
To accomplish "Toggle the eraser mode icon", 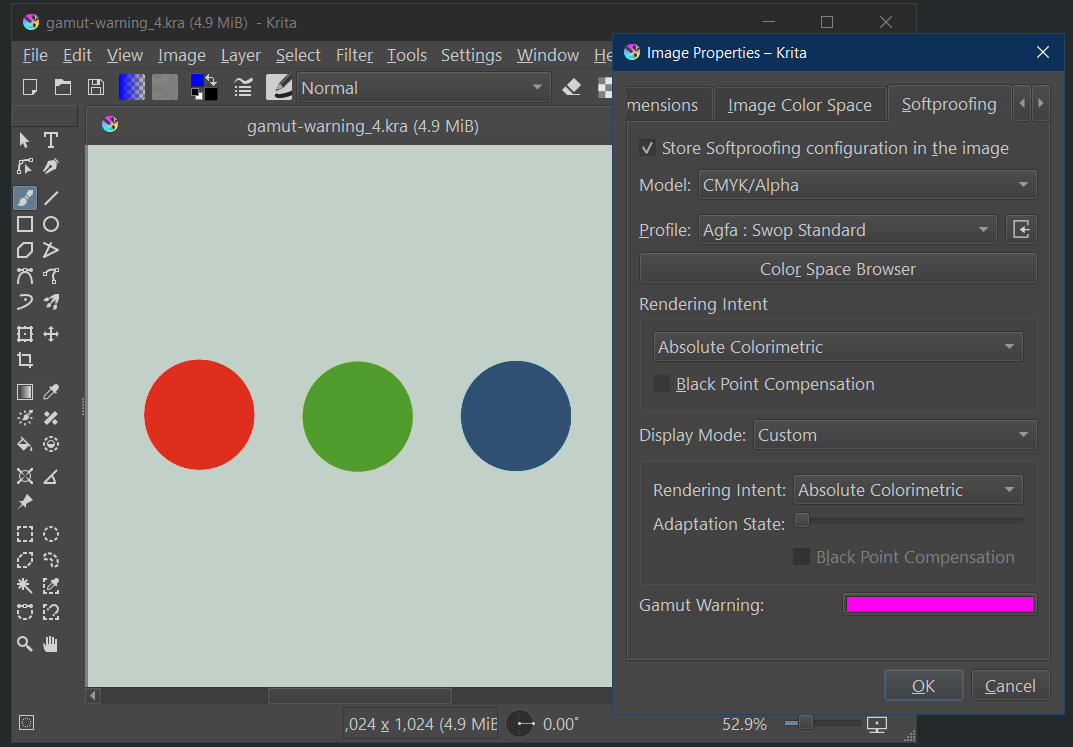I will pos(572,88).
